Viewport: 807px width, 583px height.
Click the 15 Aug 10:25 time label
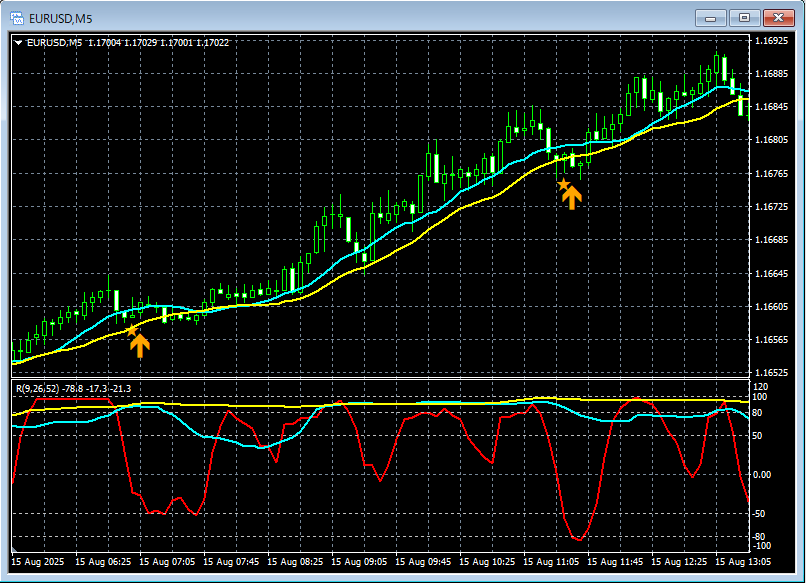click(487, 561)
